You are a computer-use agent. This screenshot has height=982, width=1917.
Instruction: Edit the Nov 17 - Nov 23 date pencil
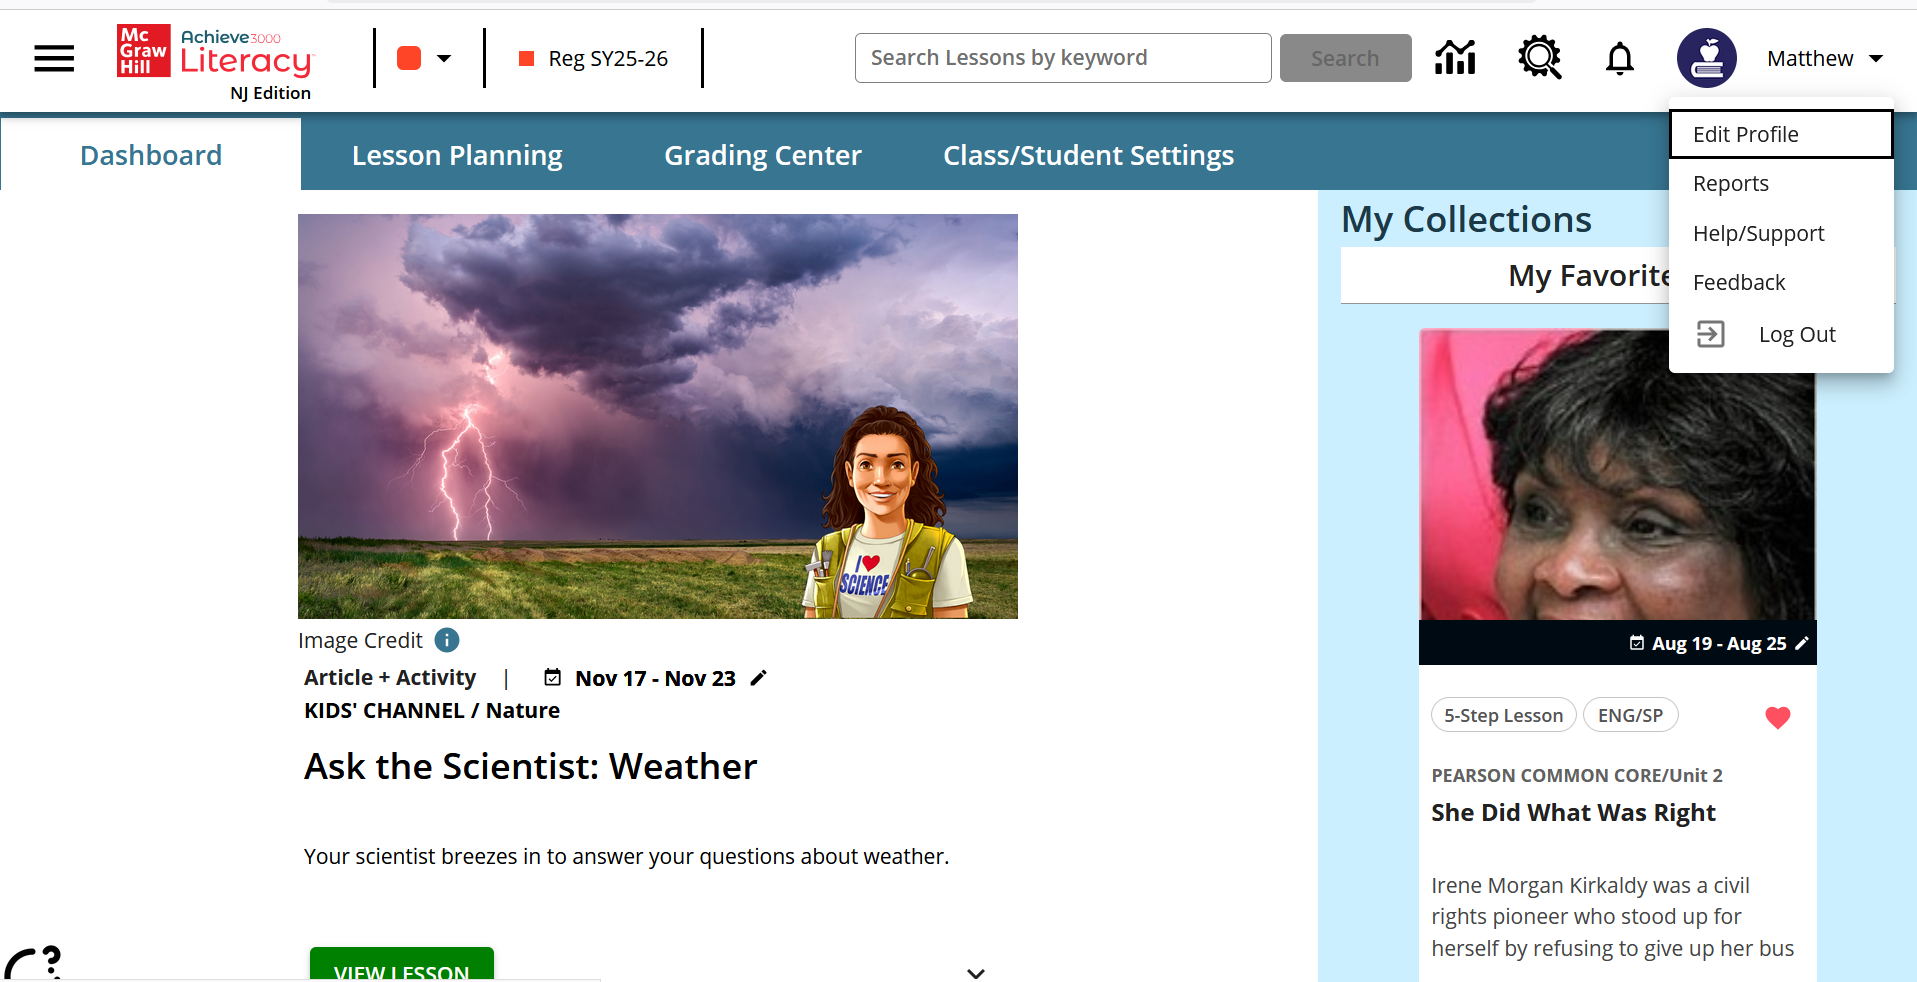coord(759,678)
